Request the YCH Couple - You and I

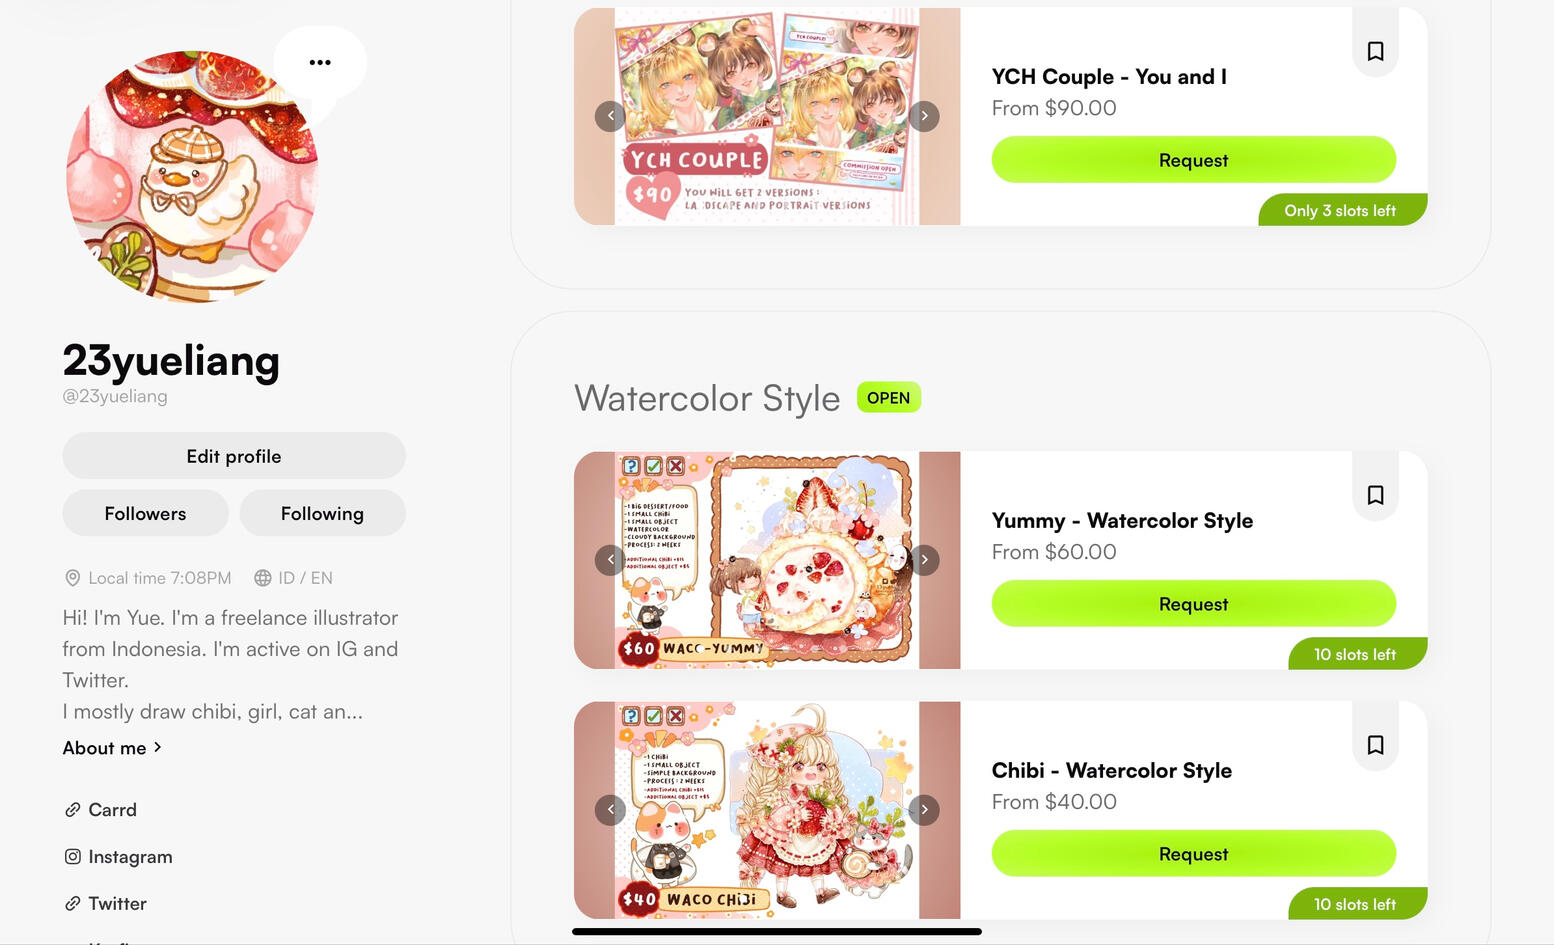(1193, 160)
